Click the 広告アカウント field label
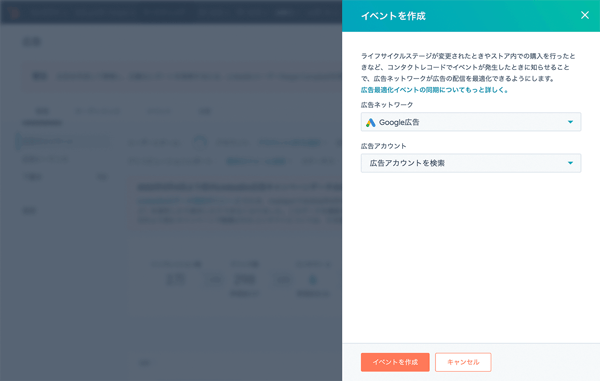The height and width of the screenshot is (381, 600). [x=383, y=146]
